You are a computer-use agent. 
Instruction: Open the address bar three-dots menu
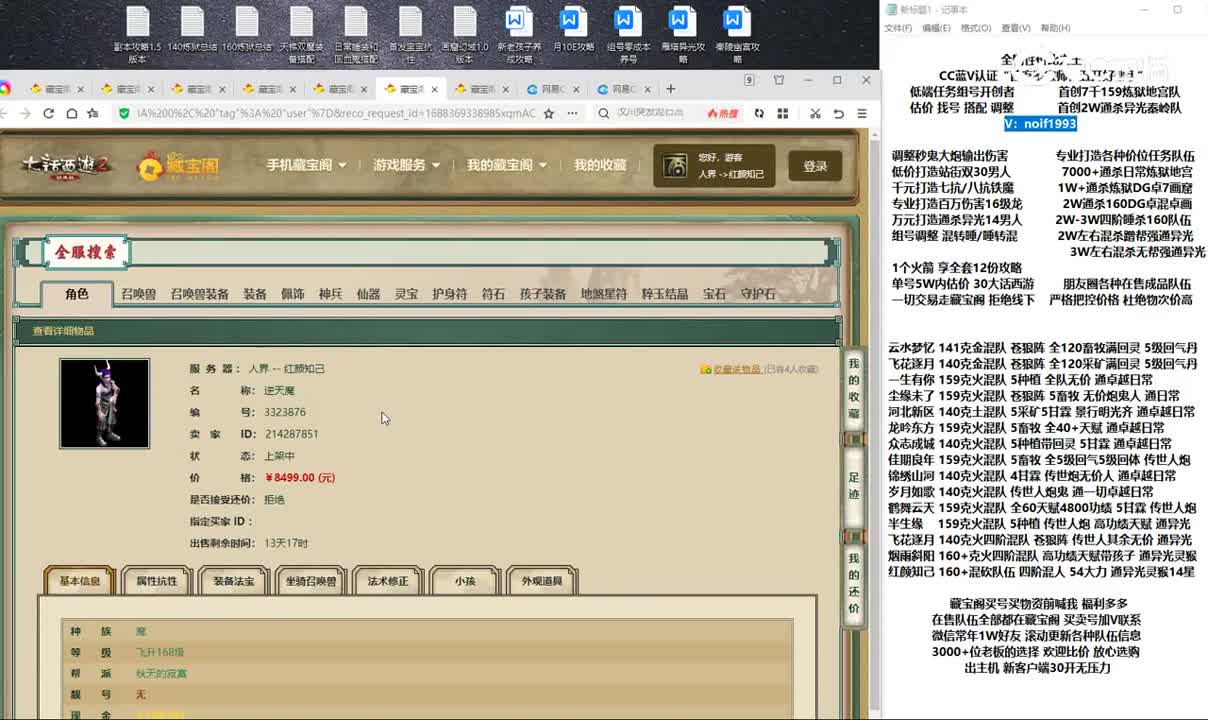pos(571,114)
